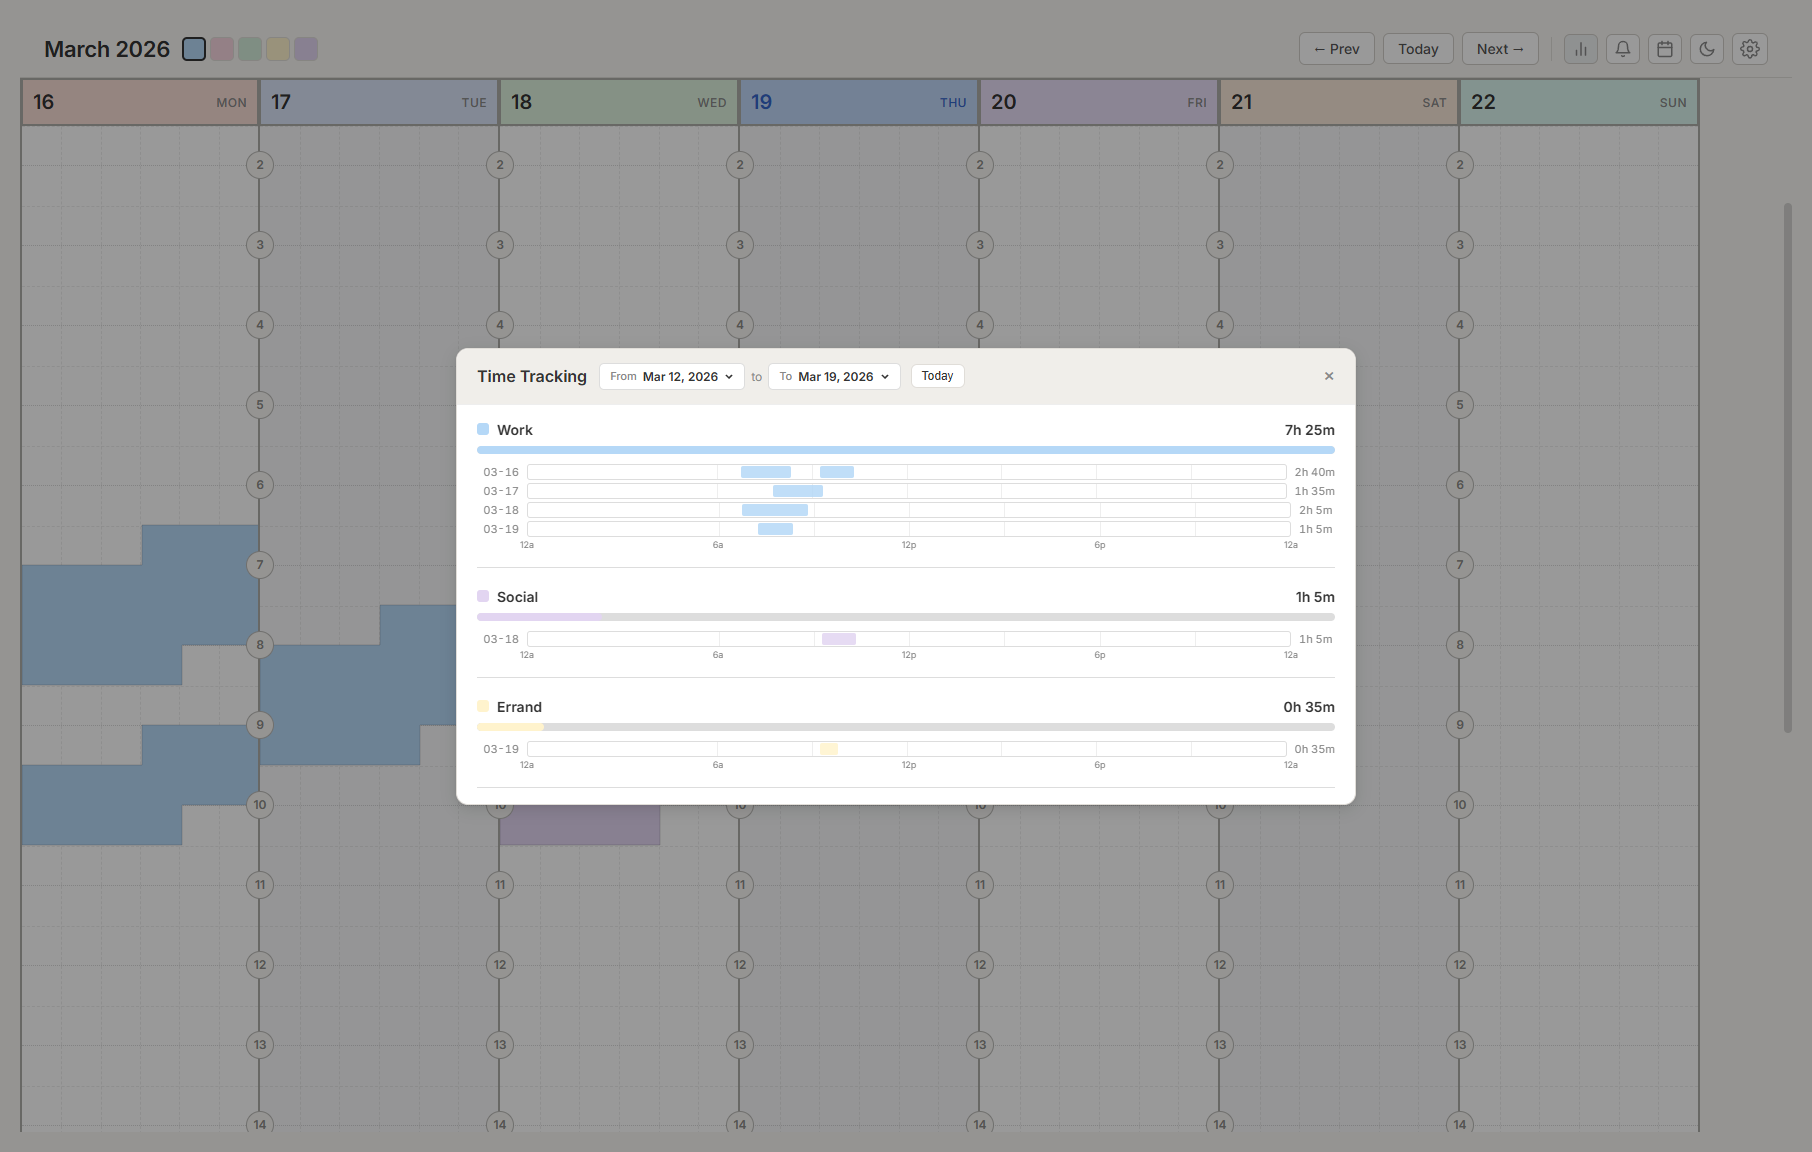Click the Prev button to go back

(1336, 48)
